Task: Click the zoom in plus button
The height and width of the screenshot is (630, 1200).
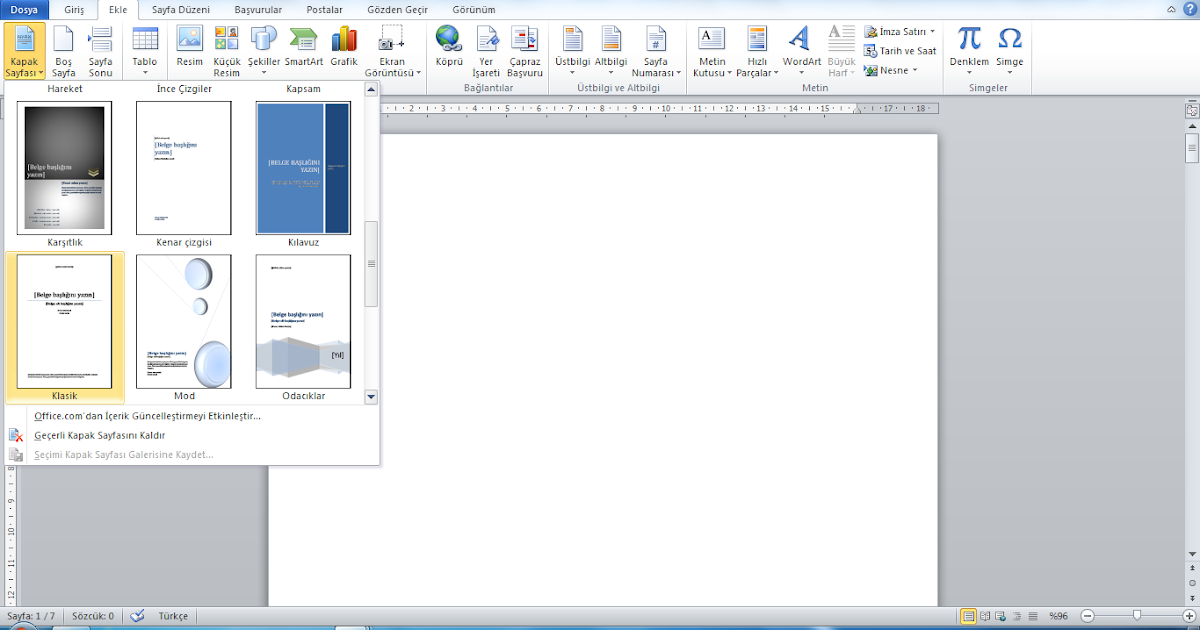Action: click(1188, 616)
